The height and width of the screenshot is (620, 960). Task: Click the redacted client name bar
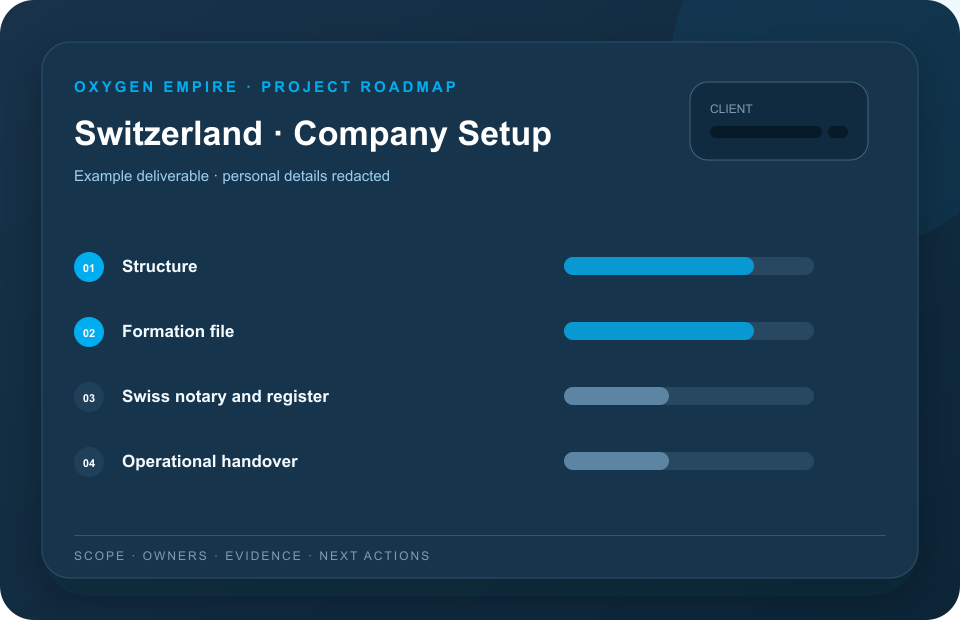[x=766, y=132]
